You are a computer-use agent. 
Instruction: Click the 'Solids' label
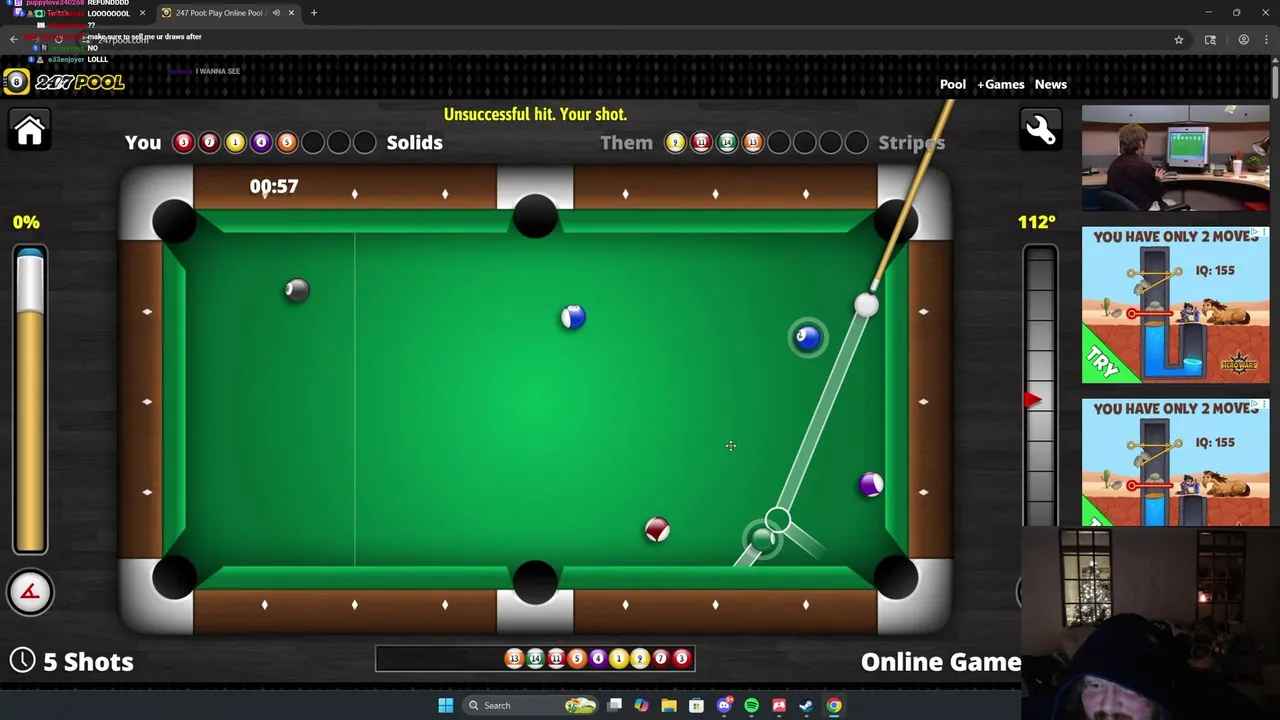click(x=414, y=142)
